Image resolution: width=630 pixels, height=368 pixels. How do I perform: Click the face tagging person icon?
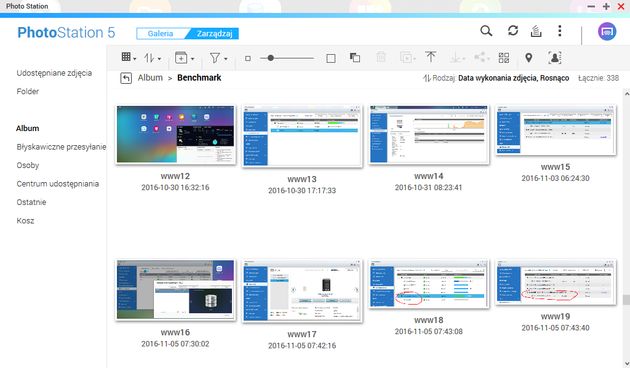coord(554,58)
